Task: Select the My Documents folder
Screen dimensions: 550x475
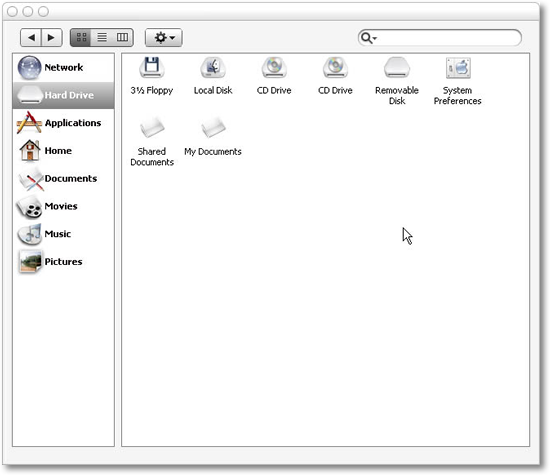Action: (x=213, y=128)
